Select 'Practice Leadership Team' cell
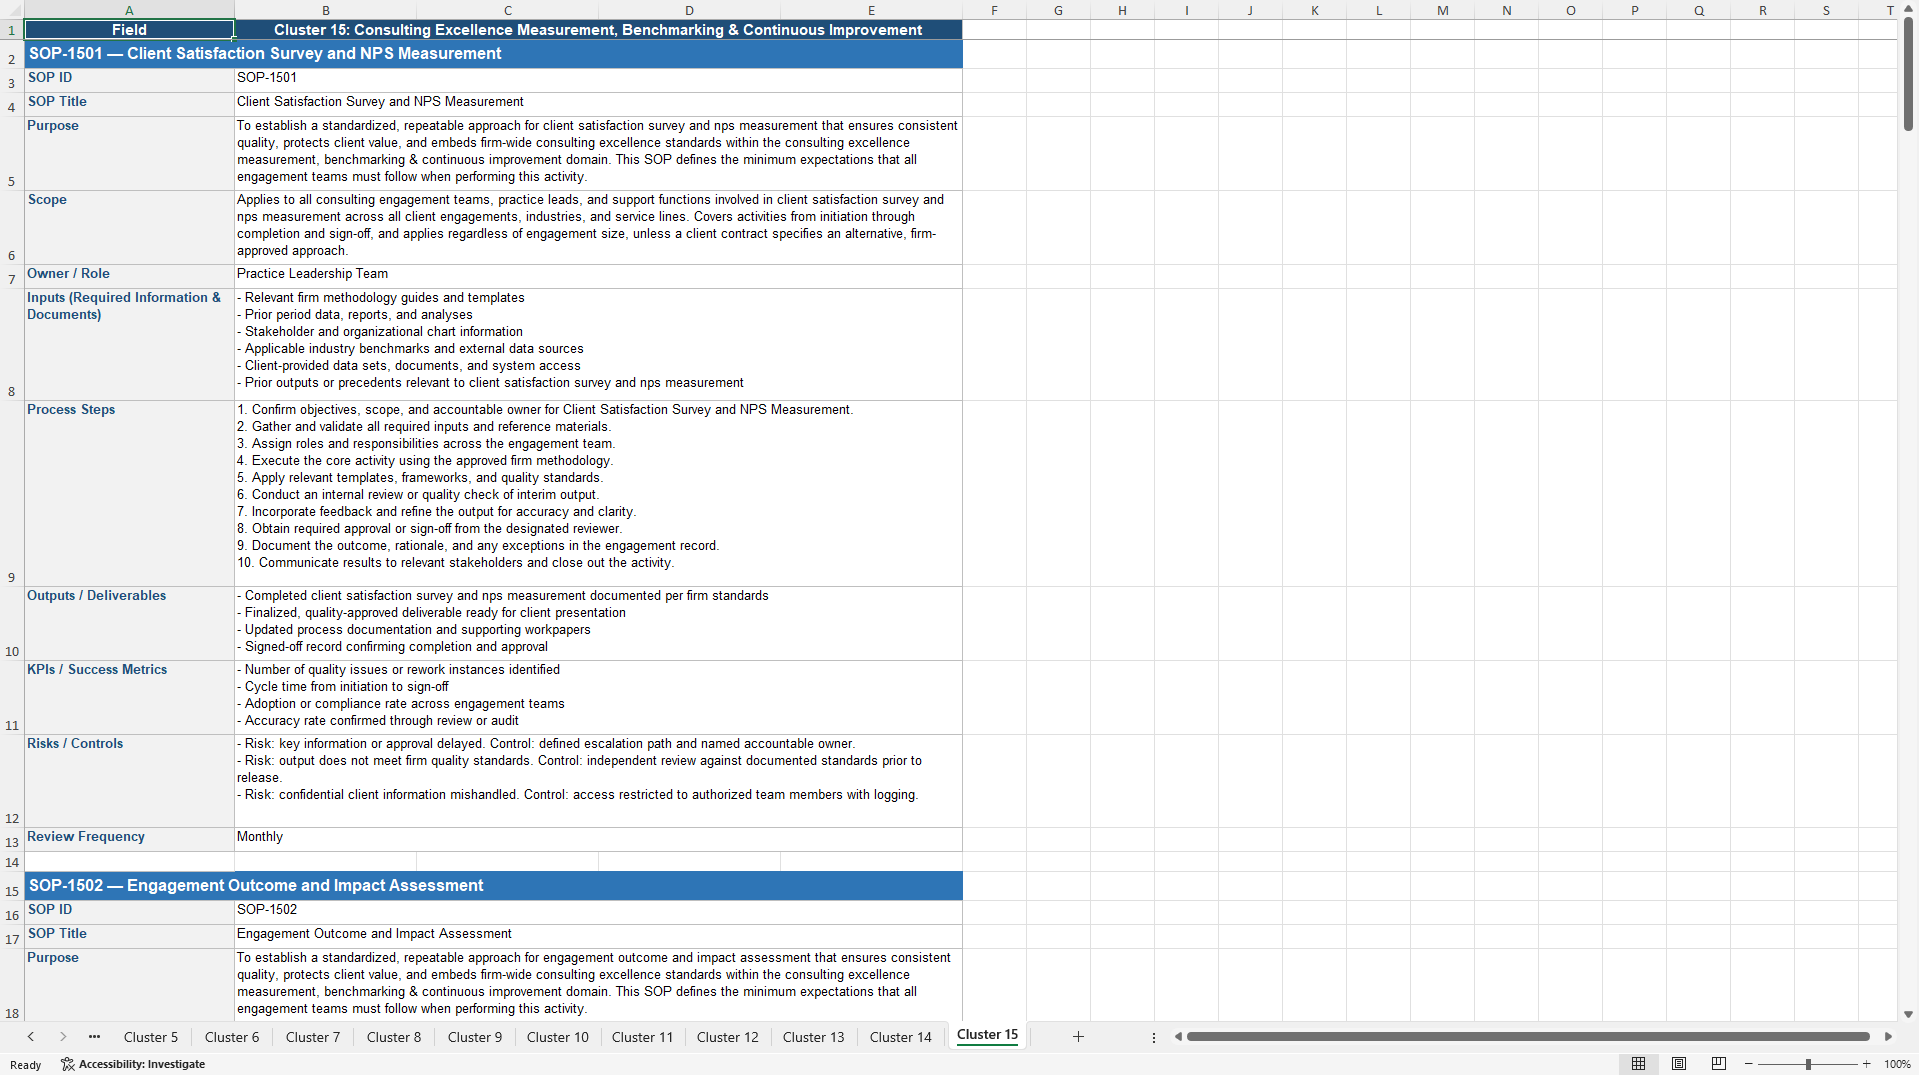This screenshot has height=1075, width=1919. click(598, 276)
